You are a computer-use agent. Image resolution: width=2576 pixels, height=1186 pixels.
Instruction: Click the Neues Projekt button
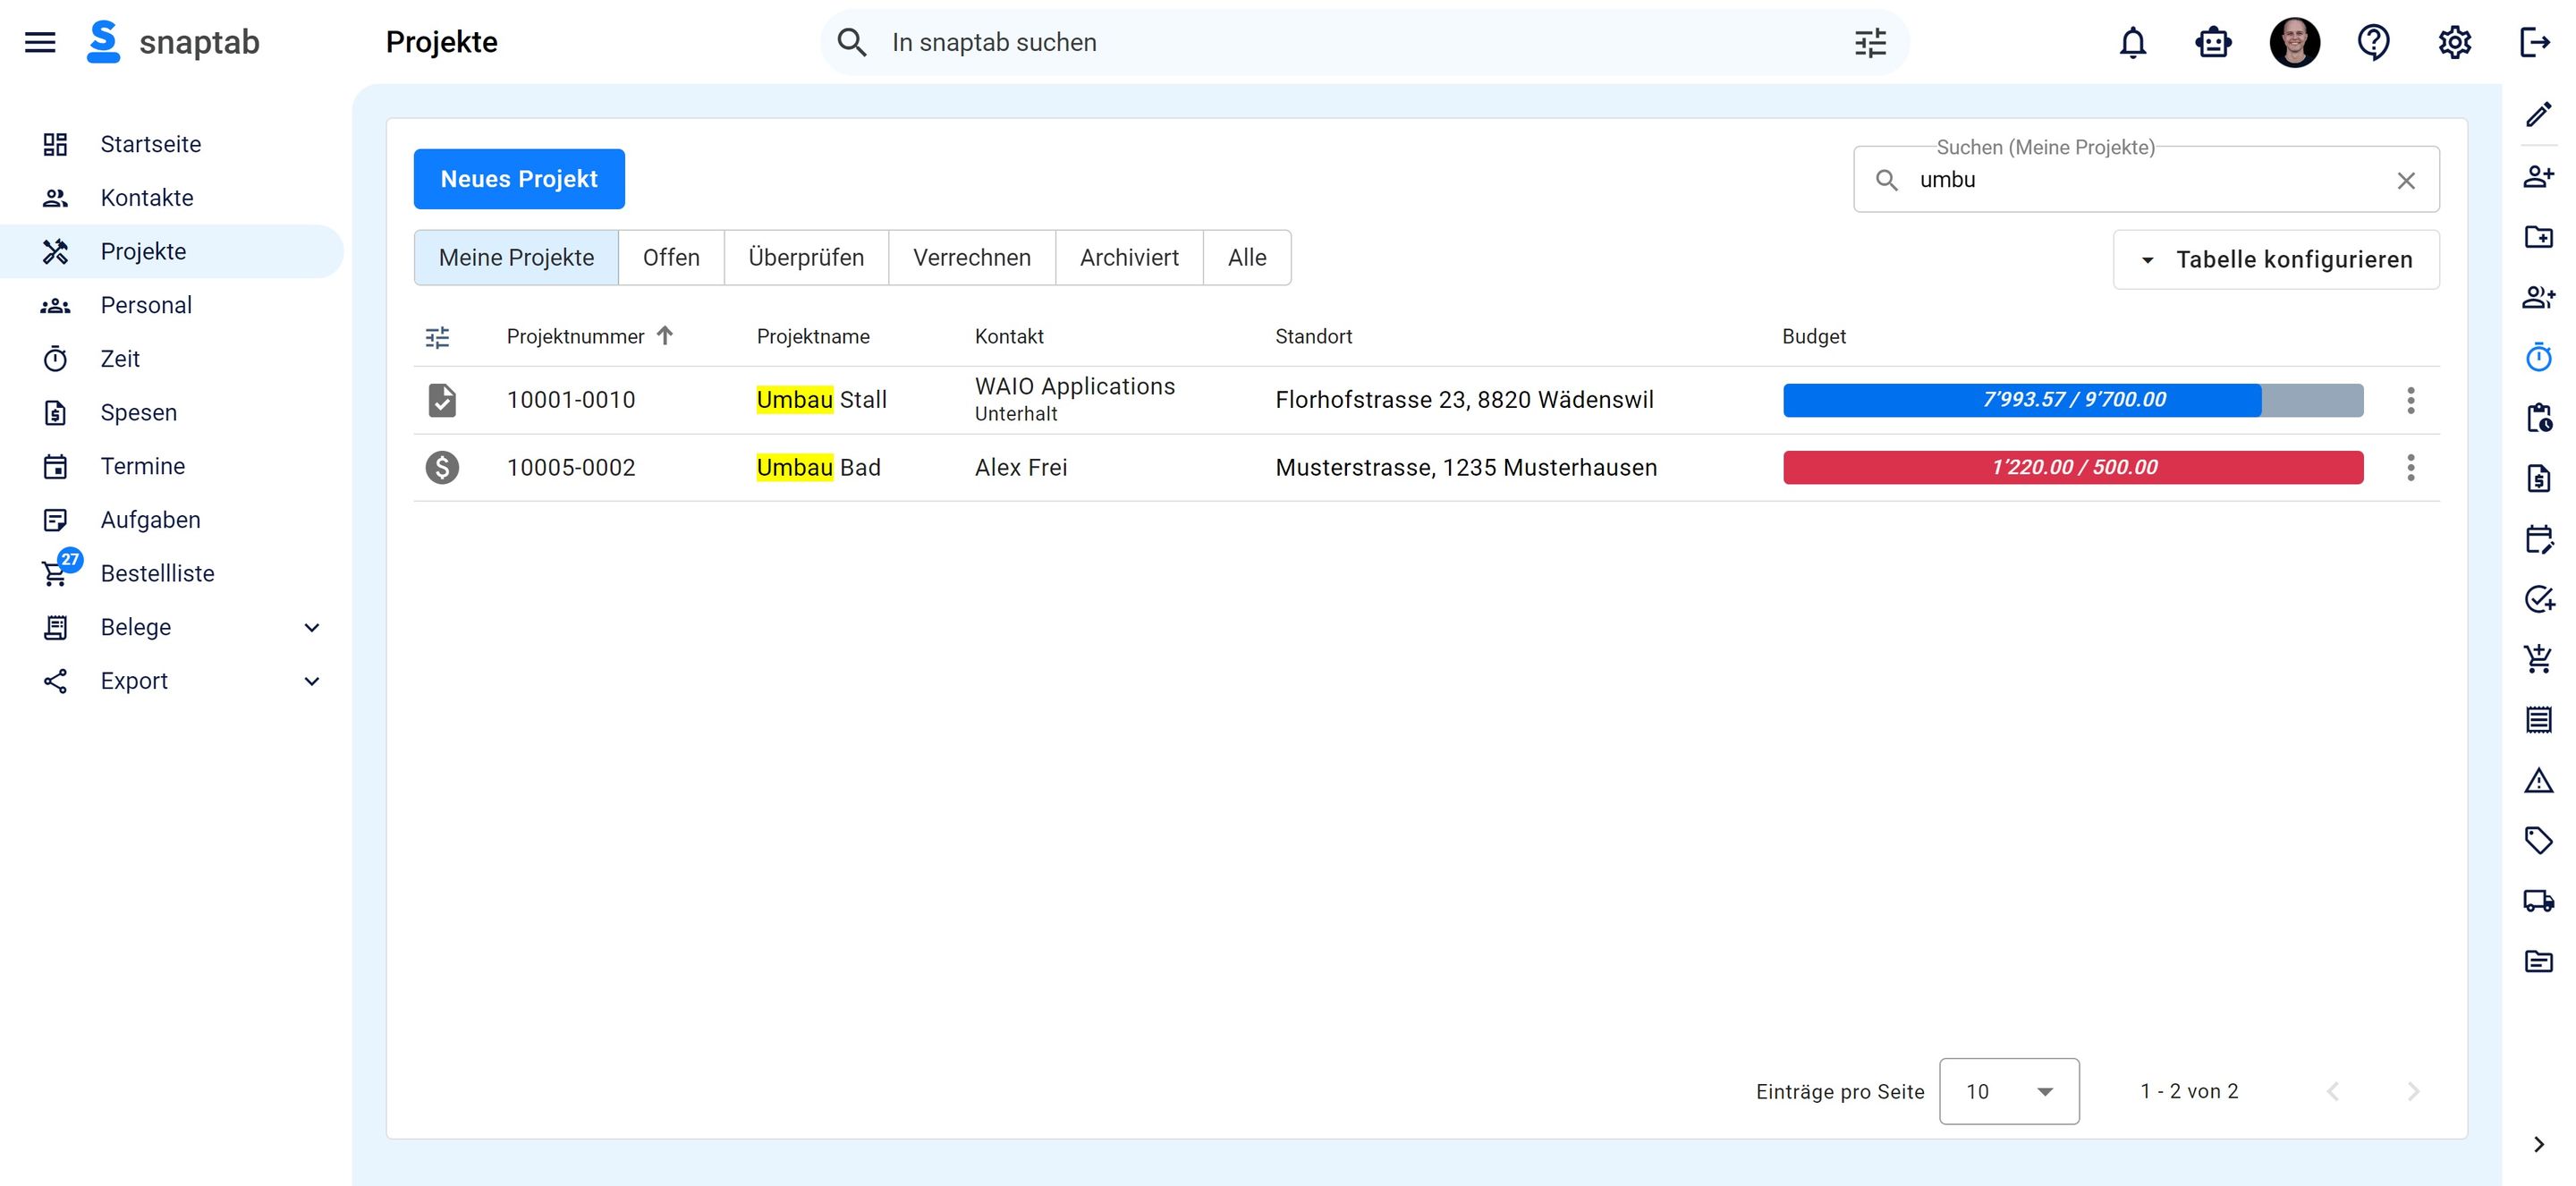(x=519, y=179)
